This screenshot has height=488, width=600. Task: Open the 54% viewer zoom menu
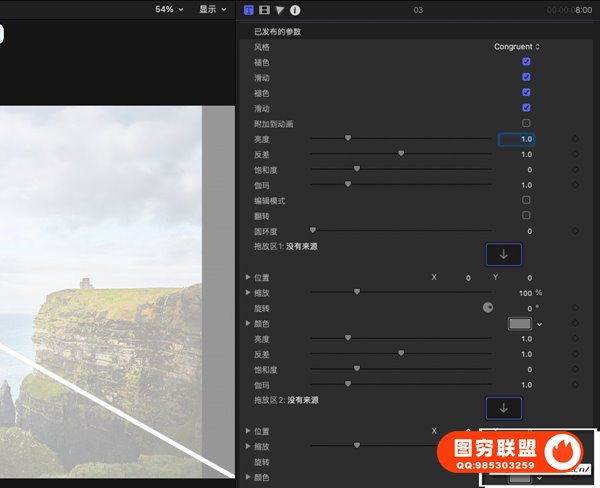168,9
